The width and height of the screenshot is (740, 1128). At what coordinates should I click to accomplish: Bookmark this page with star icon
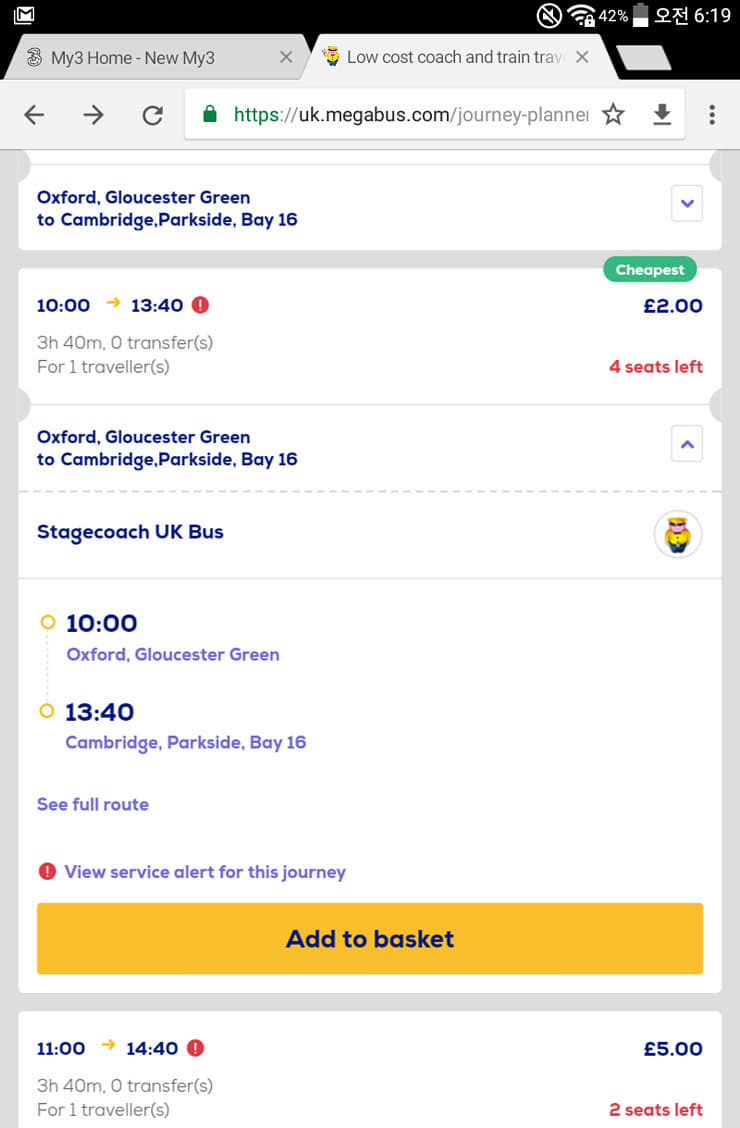click(x=613, y=115)
